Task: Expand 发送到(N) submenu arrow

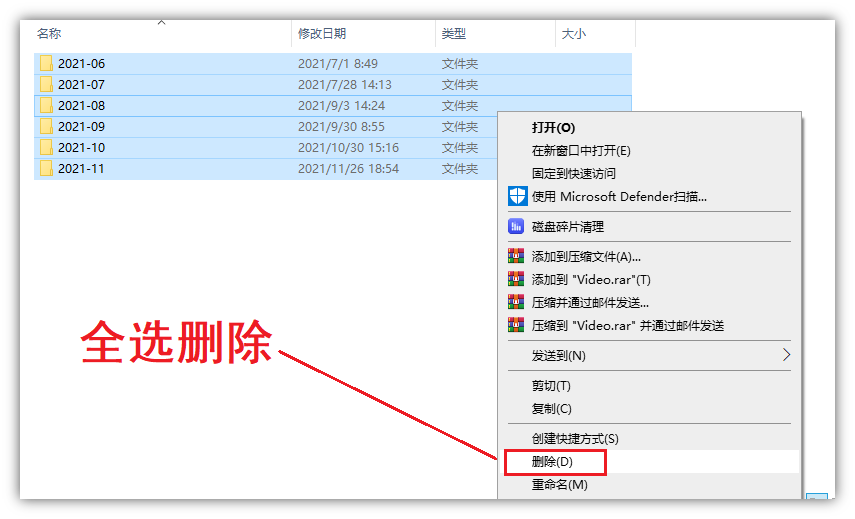Action: (x=786, y=355)
